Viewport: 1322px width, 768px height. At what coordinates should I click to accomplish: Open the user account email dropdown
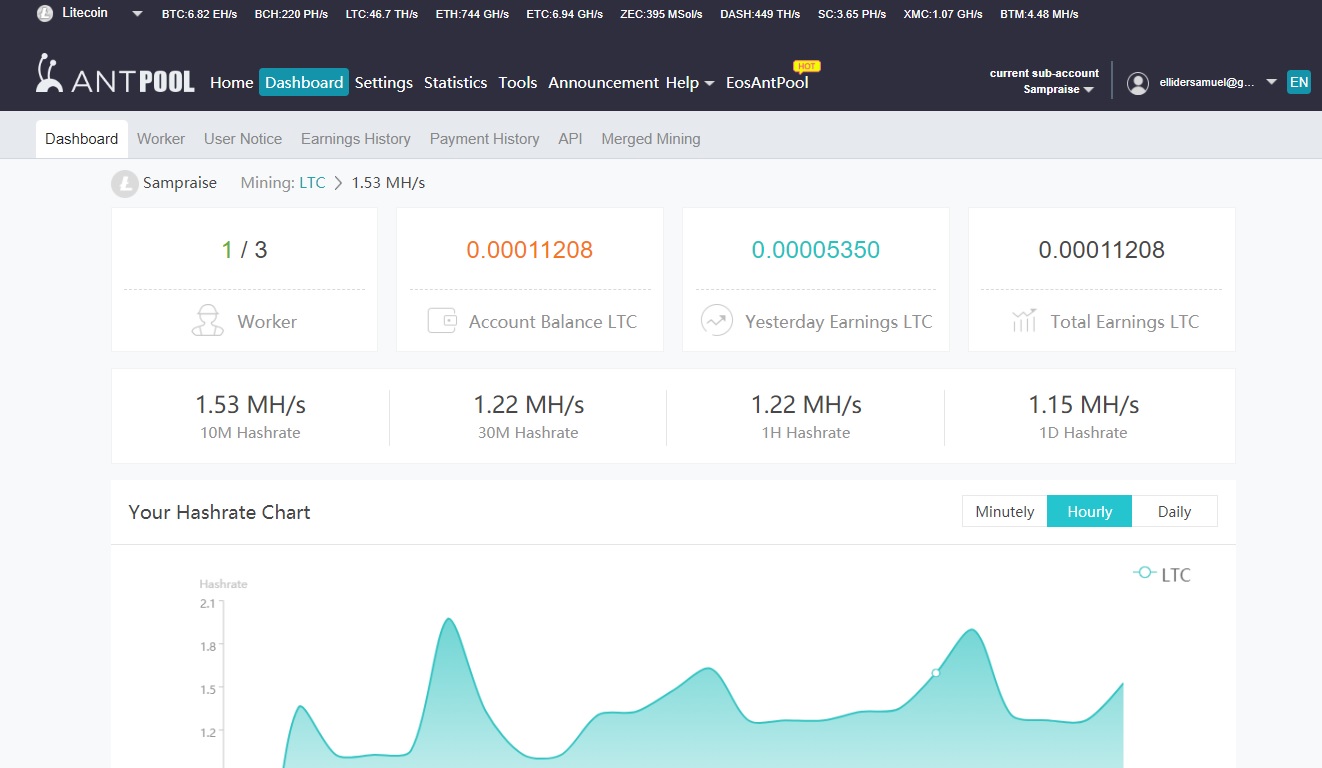tap(1271, 83)
